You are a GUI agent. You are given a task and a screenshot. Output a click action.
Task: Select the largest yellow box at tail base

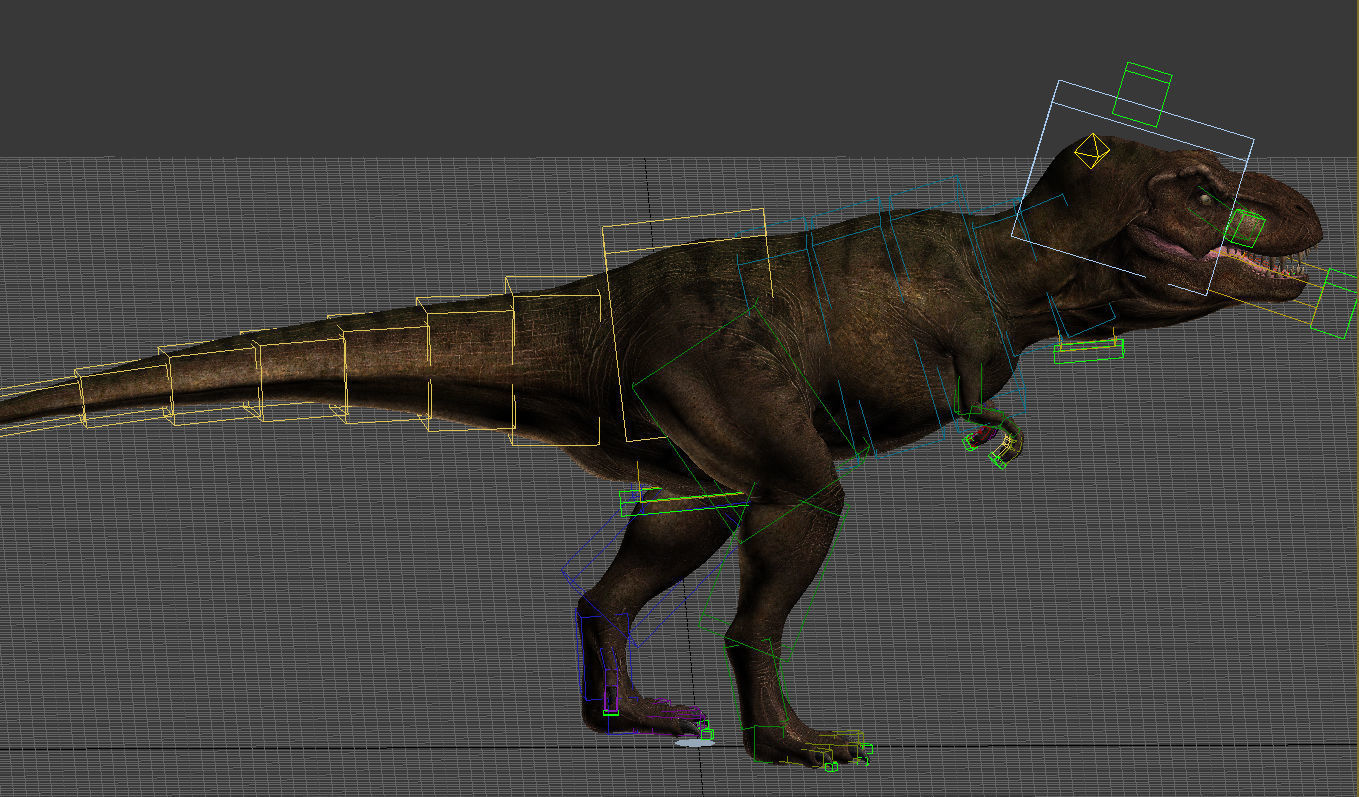coord(685,326)
